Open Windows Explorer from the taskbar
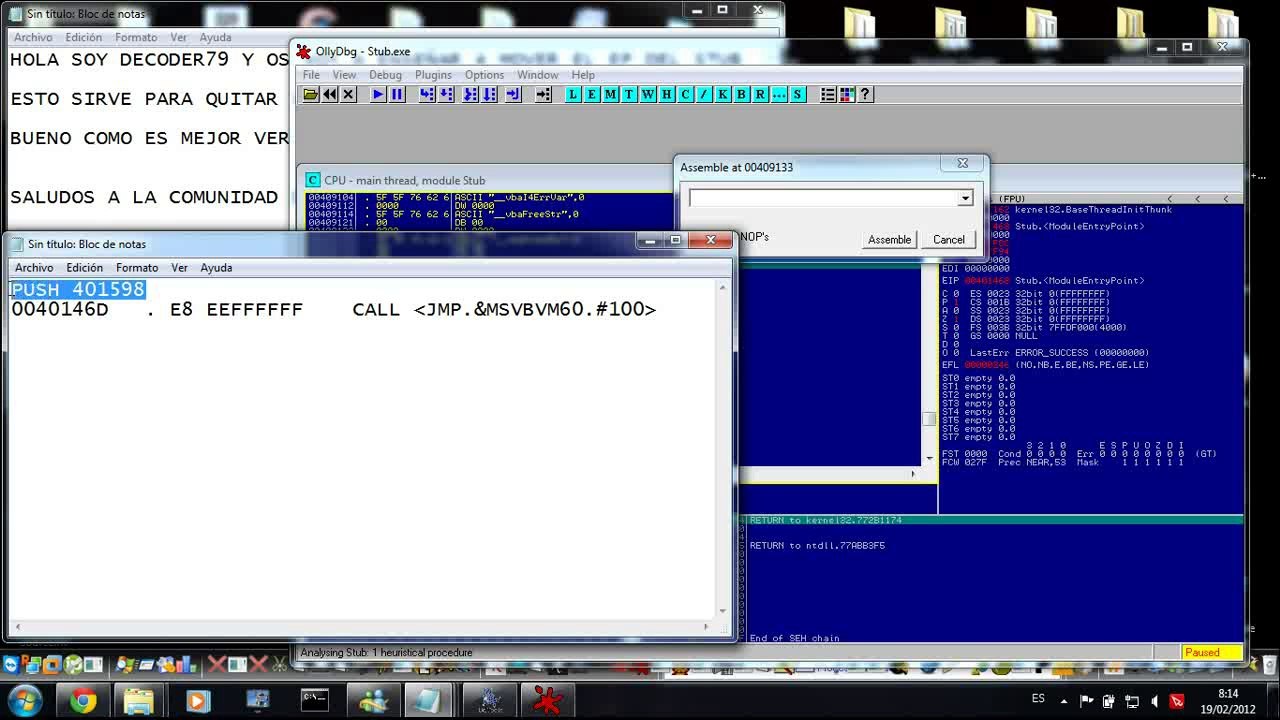The image size is (1280, 720). pos(139,701)
